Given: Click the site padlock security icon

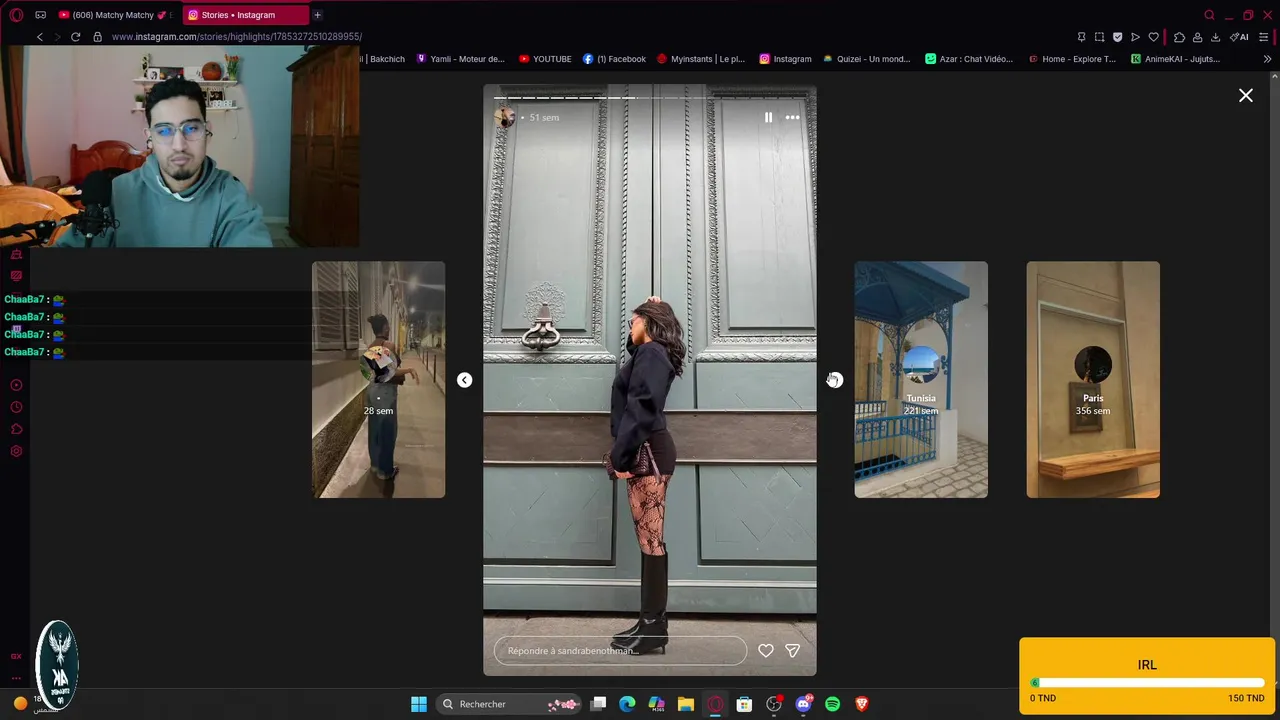Looking at the screenshot, I should tap(97, 37).
